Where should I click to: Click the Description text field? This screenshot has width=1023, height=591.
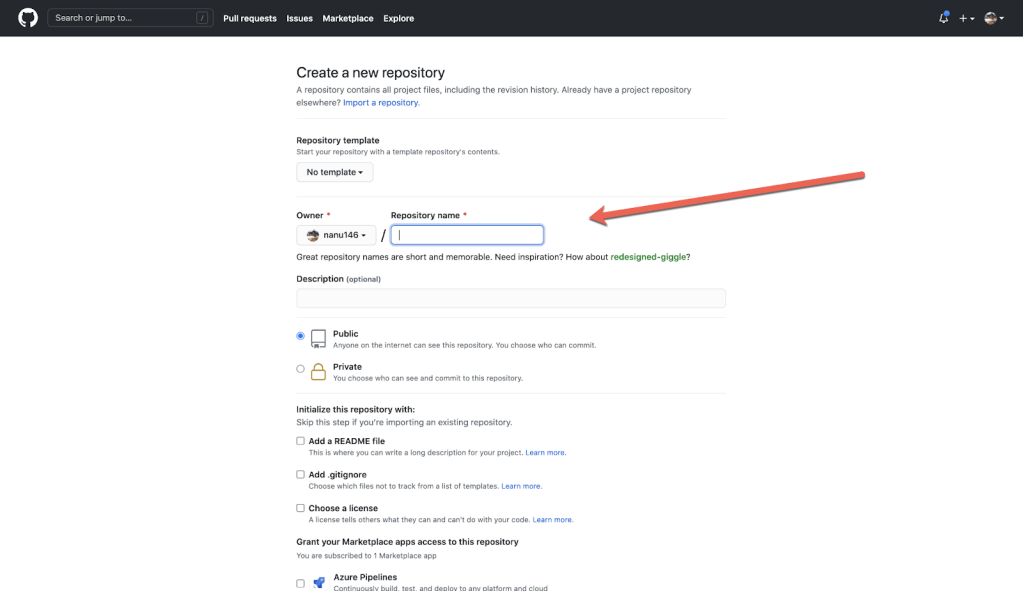[x=510, y=298]
